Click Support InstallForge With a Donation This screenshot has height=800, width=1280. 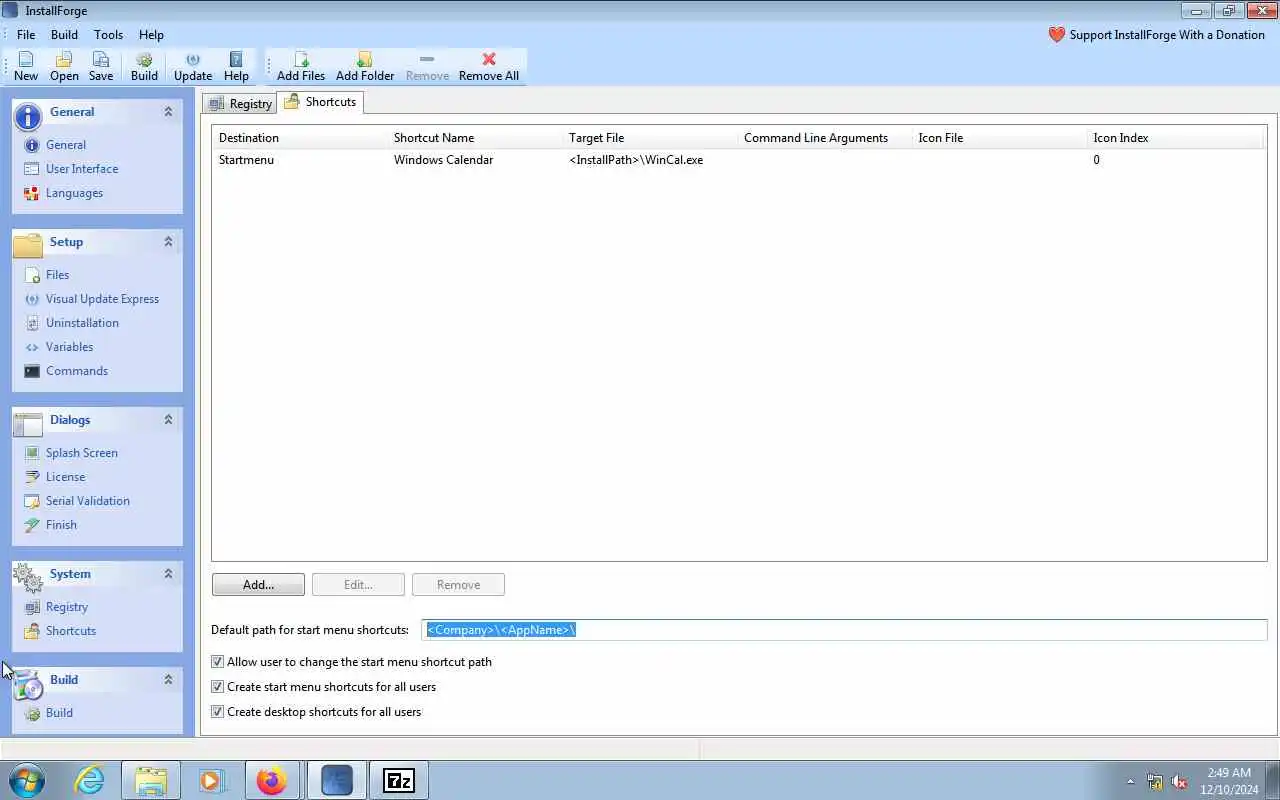[1156, 35]
